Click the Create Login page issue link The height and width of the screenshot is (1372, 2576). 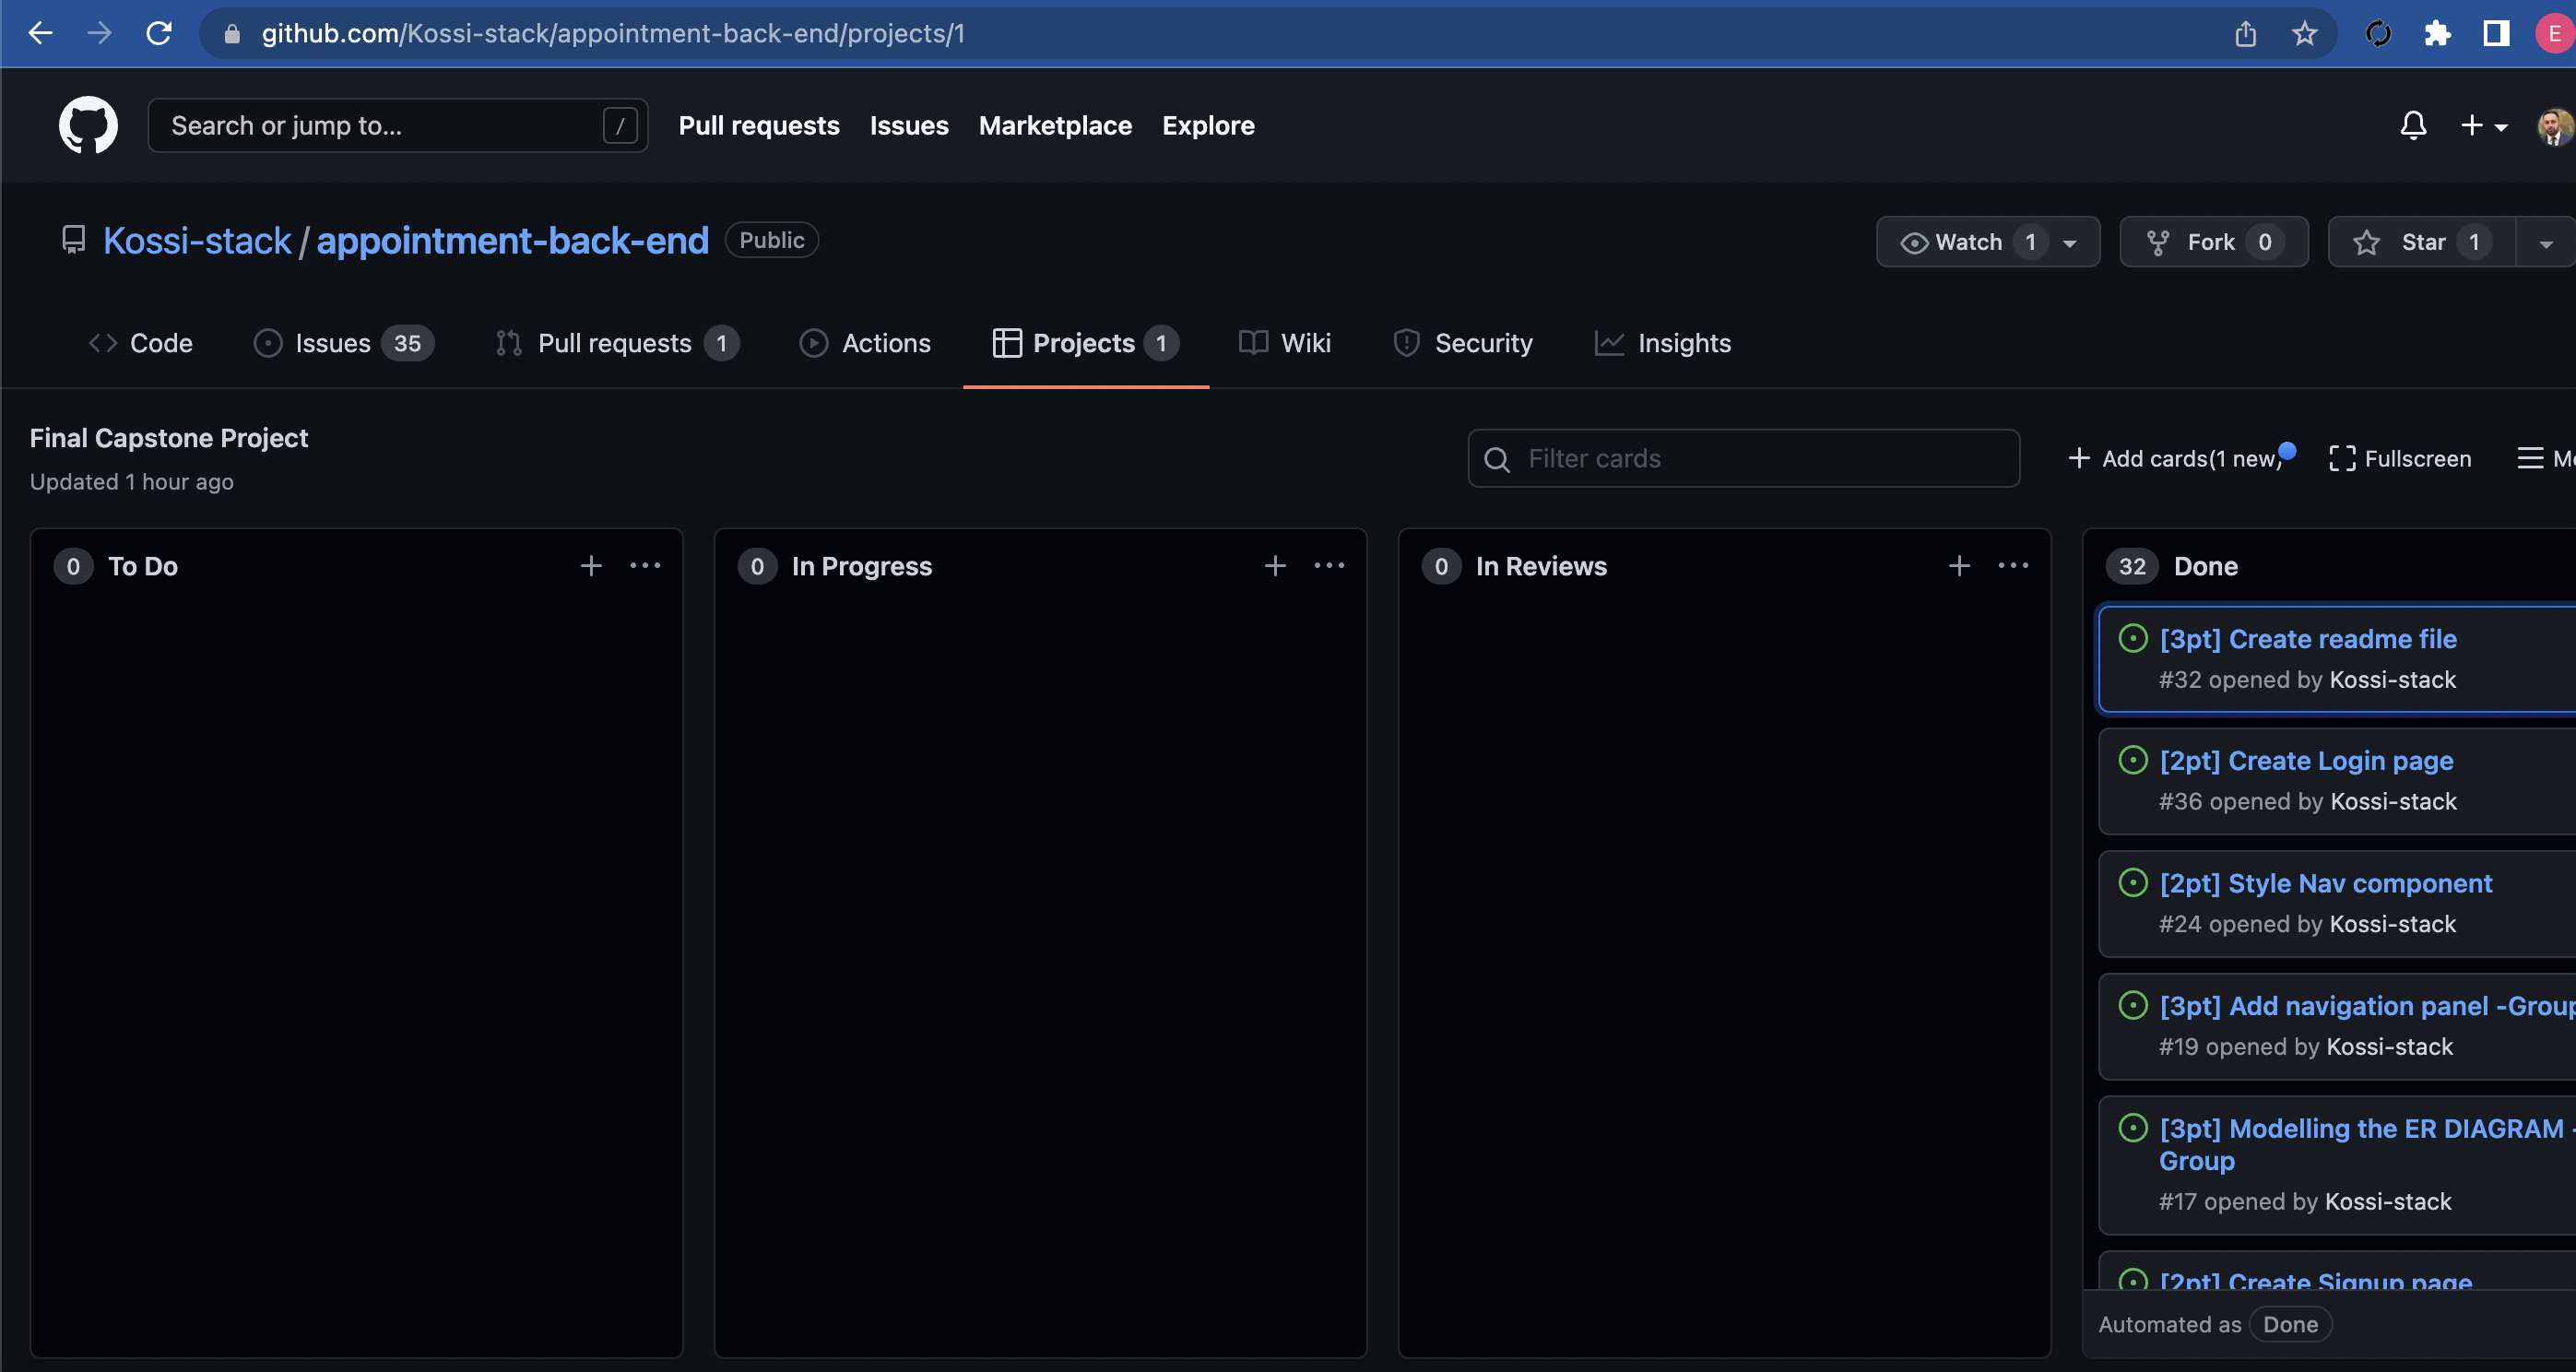pyautogui.click(x=2307, y=759)
